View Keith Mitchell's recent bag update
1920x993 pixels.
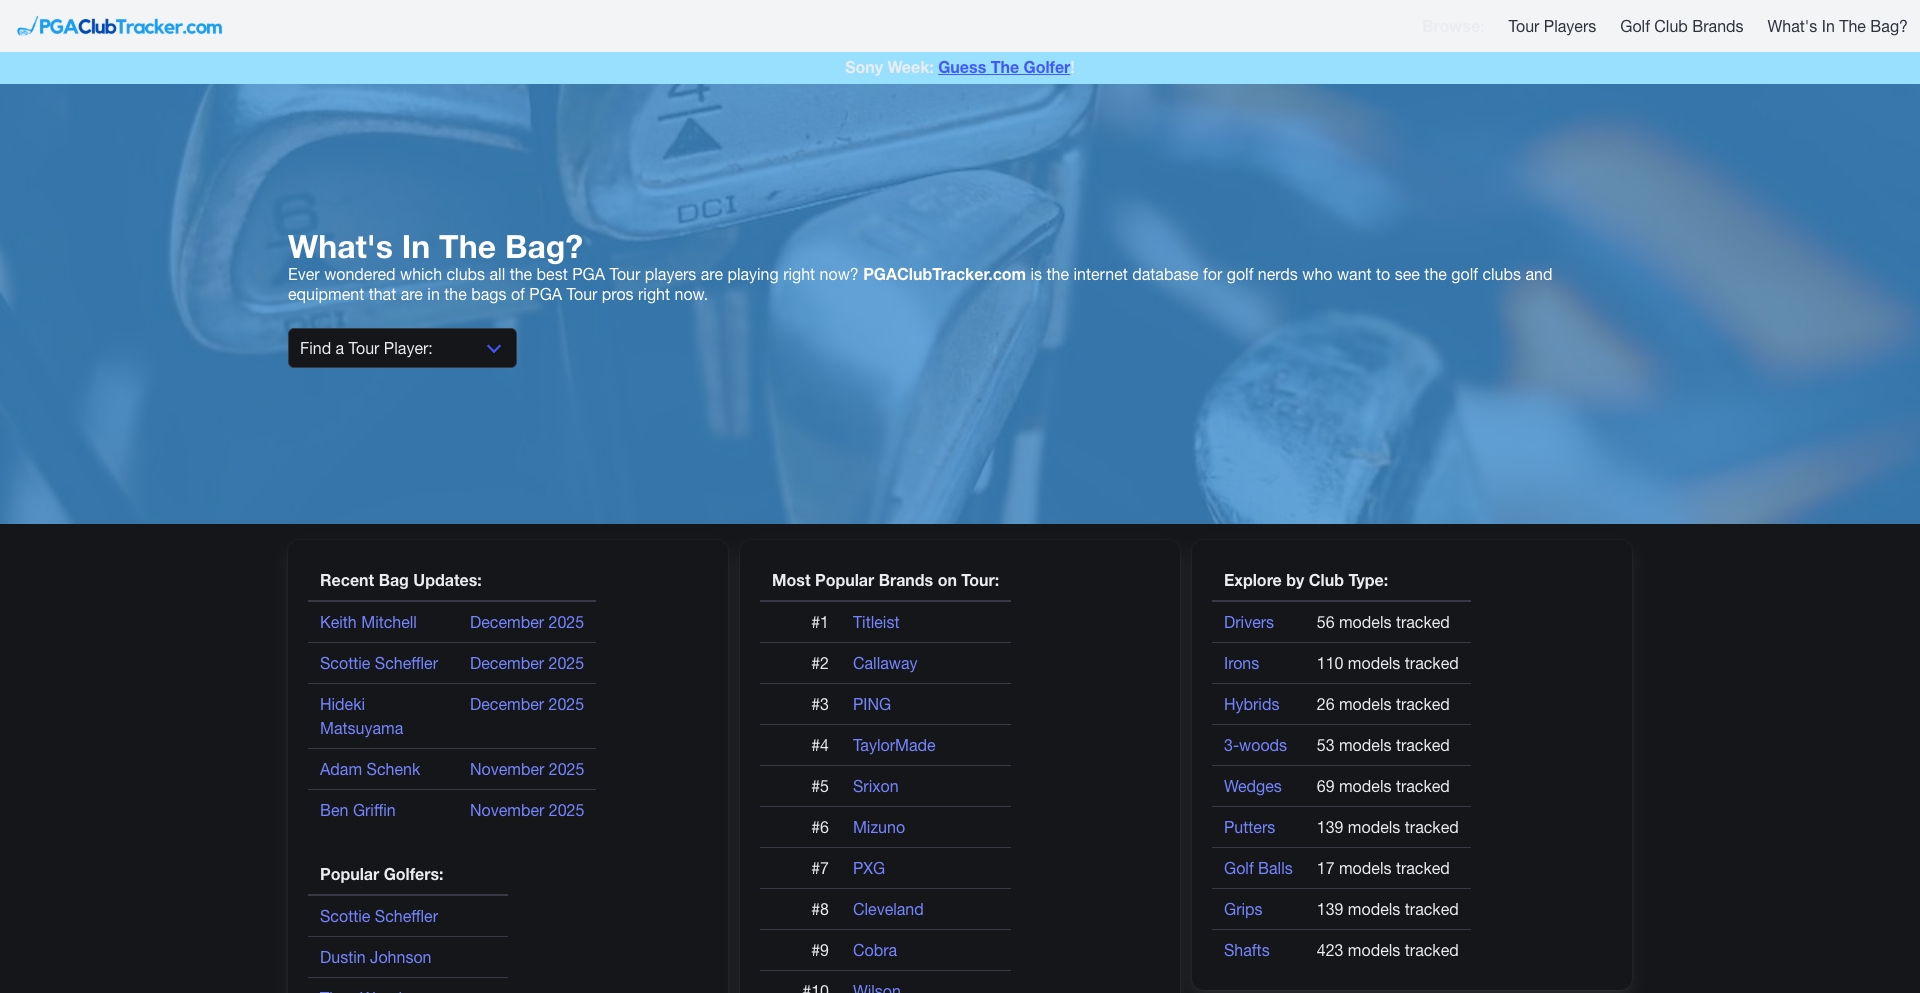click(x=368, y=622)
